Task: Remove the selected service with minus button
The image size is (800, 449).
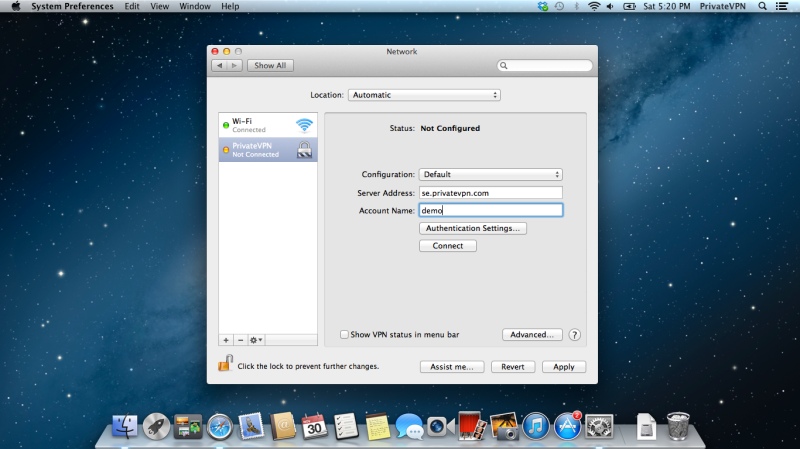Action: (x=240, y=340)
